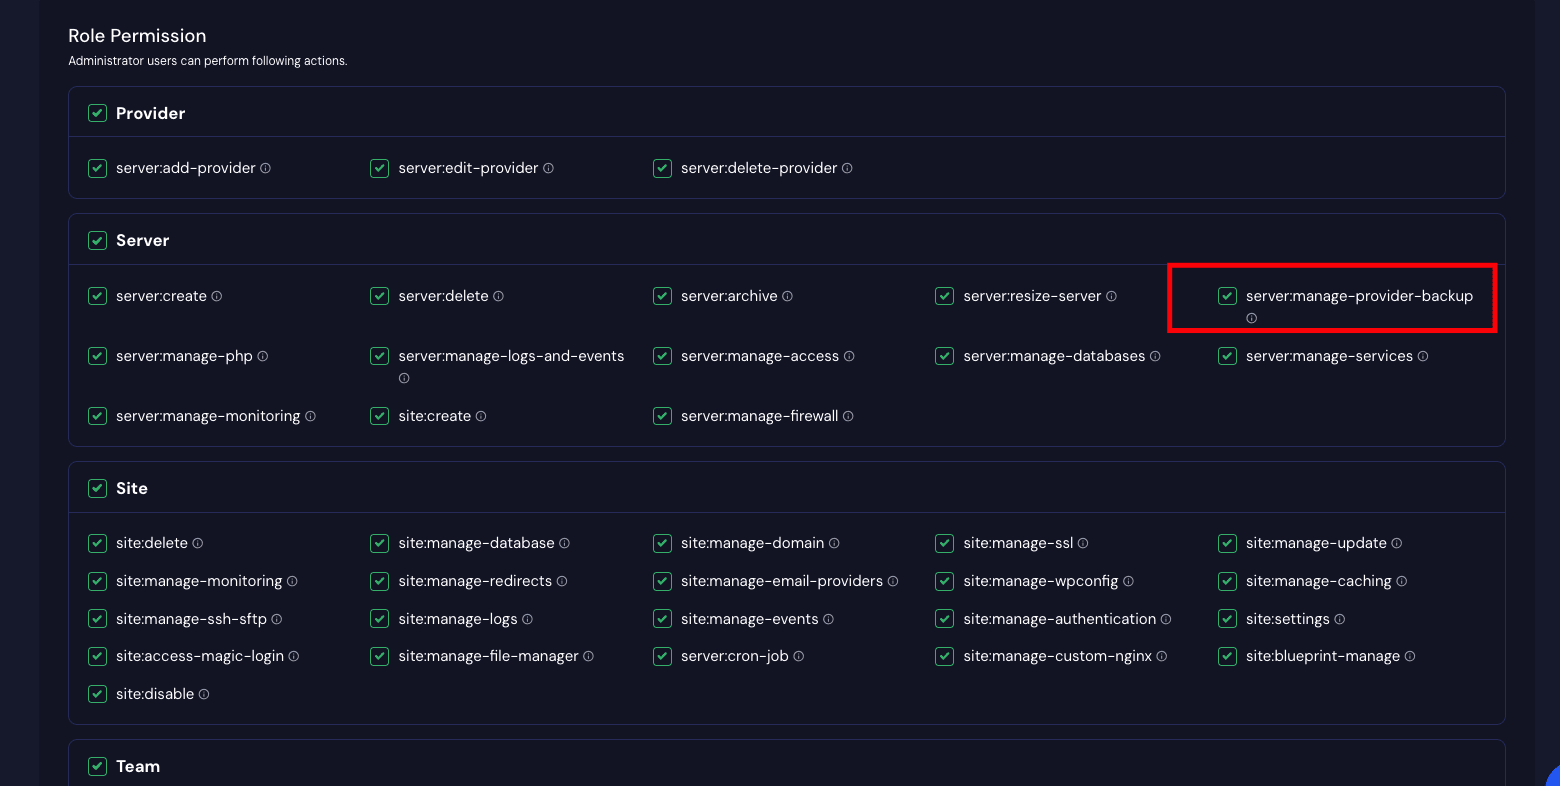The image size is (1560, 786).
Task: Click info icon under server:manage-provider-backup
Action: click(1251, 318)
